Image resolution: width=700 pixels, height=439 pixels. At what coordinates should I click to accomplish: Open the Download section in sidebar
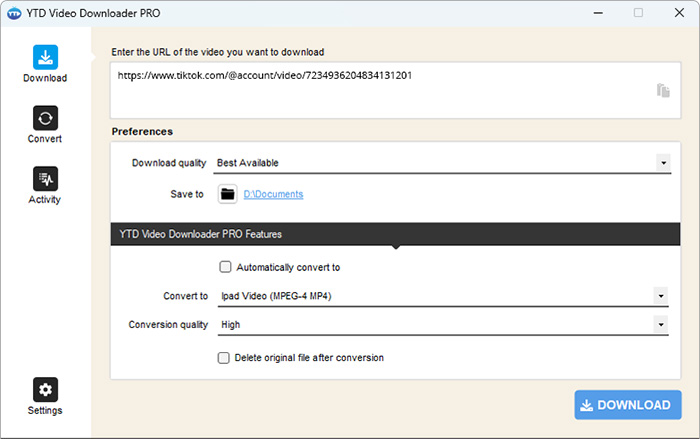(x=45, y=64)
